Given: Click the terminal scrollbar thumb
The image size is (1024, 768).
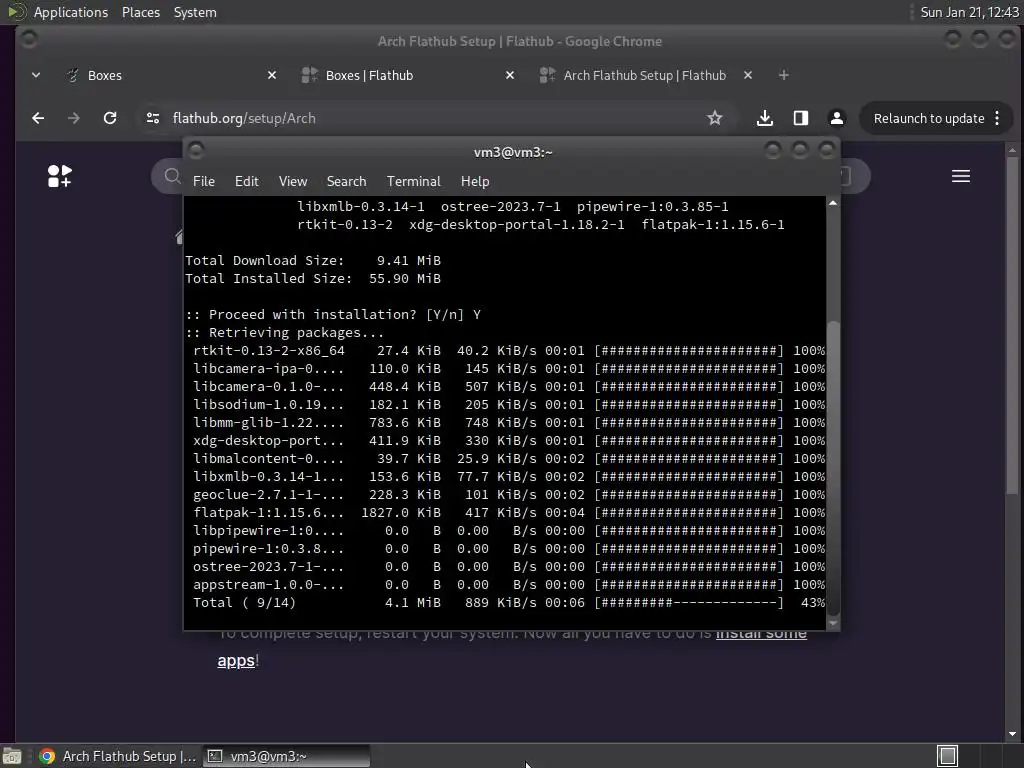Looking at the screenshot, I should coord(833,467).
